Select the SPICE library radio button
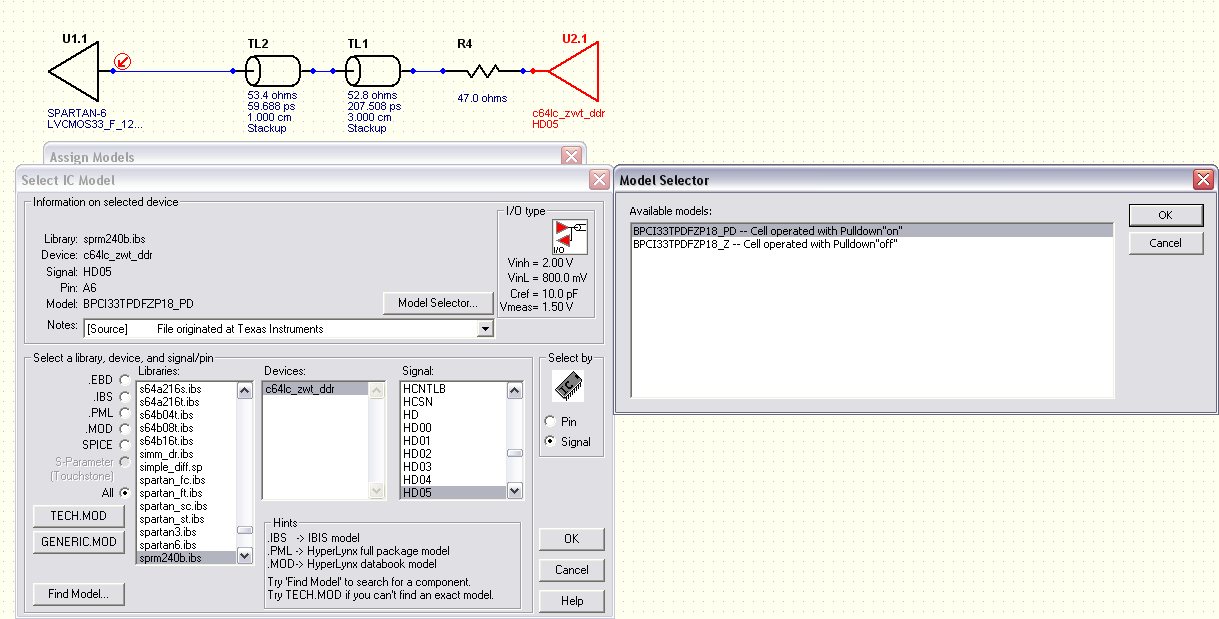Viewport: 1219px width, 619px height. tap(124, 444)
